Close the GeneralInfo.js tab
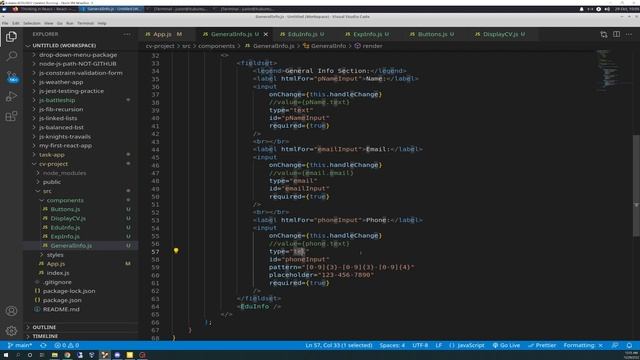Screen dimensions: 640x360 [266, 34]
